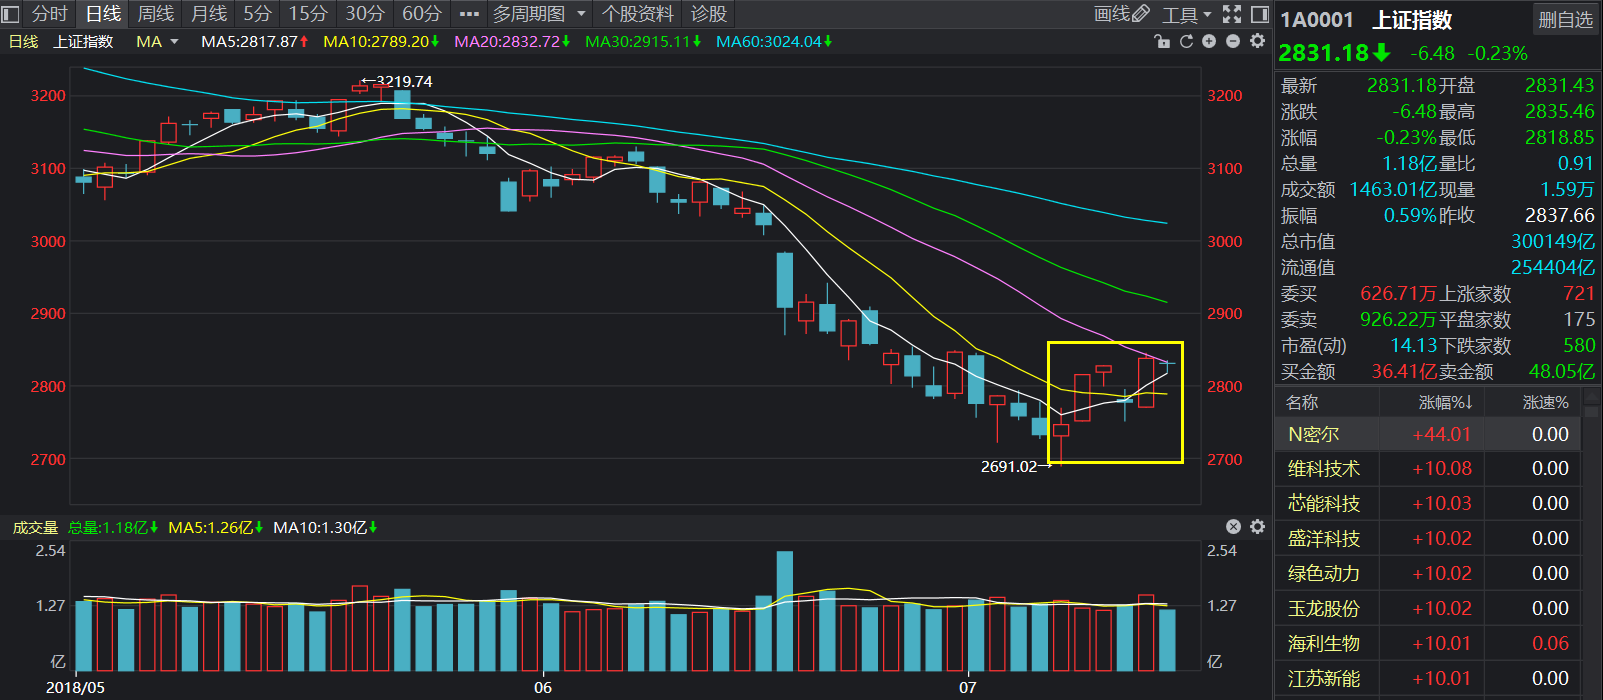The image size is (1603, 700).
Task: Select 维科技术 in the stock list
Action: (1324, 469)
